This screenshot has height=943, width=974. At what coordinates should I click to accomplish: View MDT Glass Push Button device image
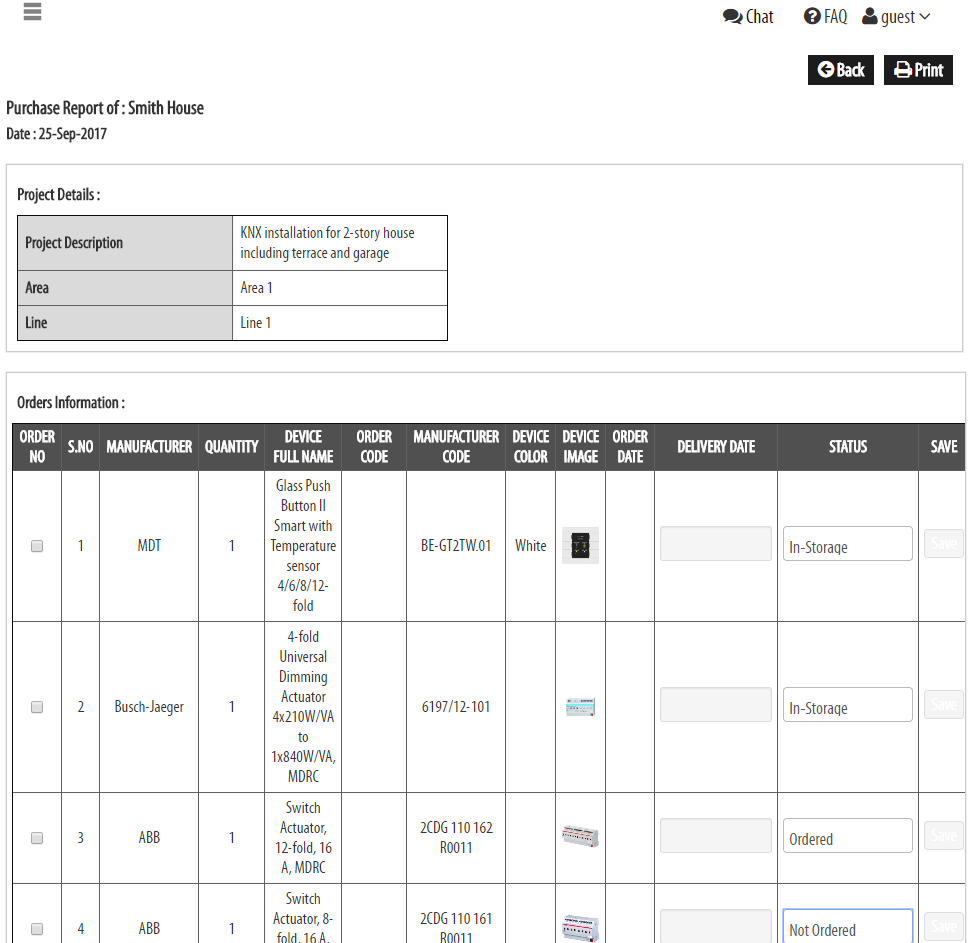coord(580,545)
